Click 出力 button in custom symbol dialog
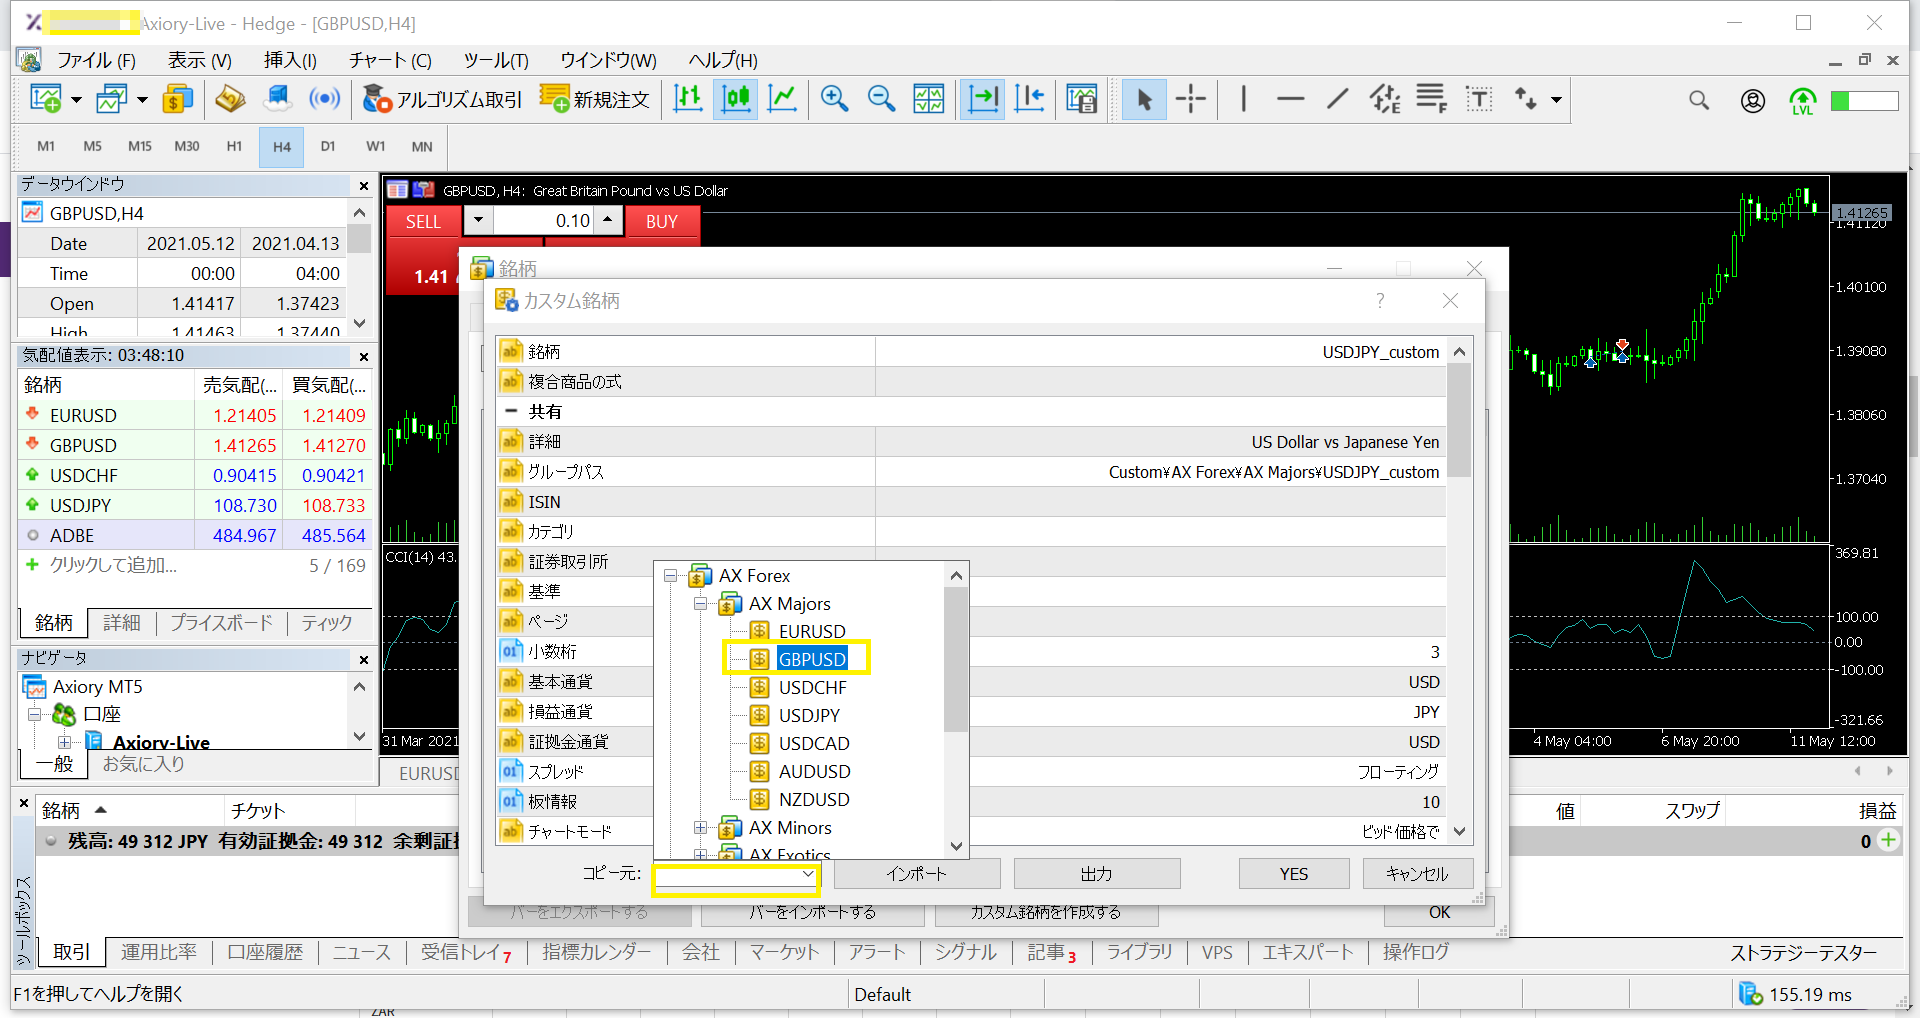 (1097, 874)
